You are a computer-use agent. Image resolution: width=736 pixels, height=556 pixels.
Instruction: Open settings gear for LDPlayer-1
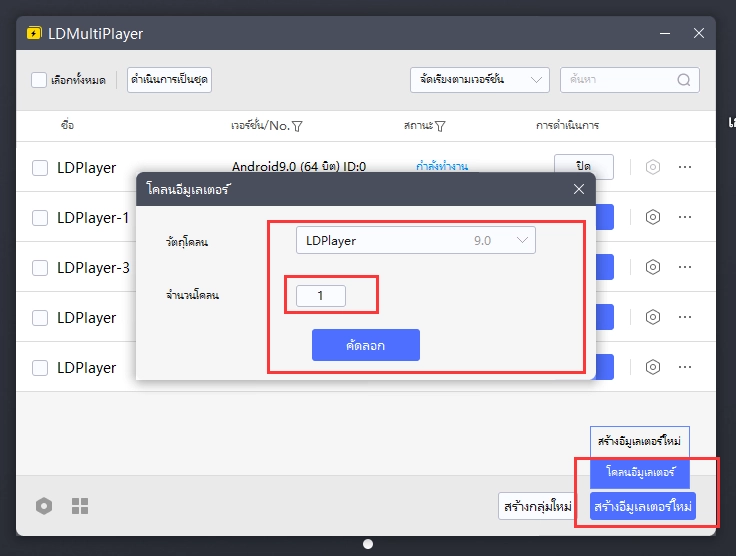652,217
